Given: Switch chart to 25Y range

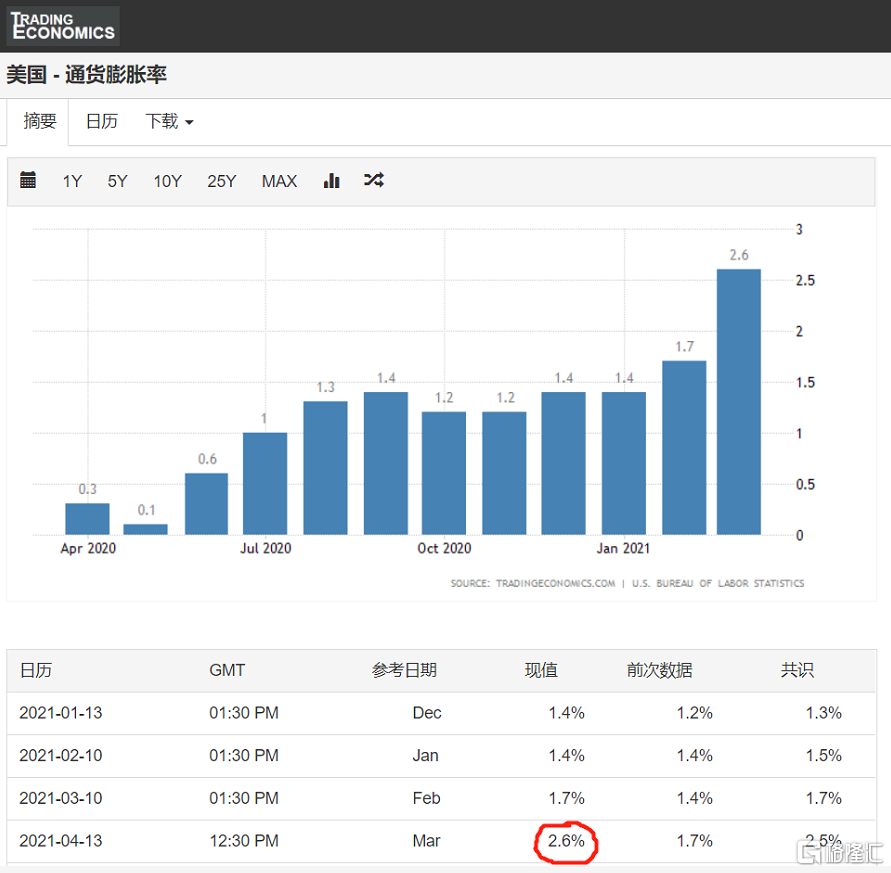Looking at the screenshot, I should [221, 181].
